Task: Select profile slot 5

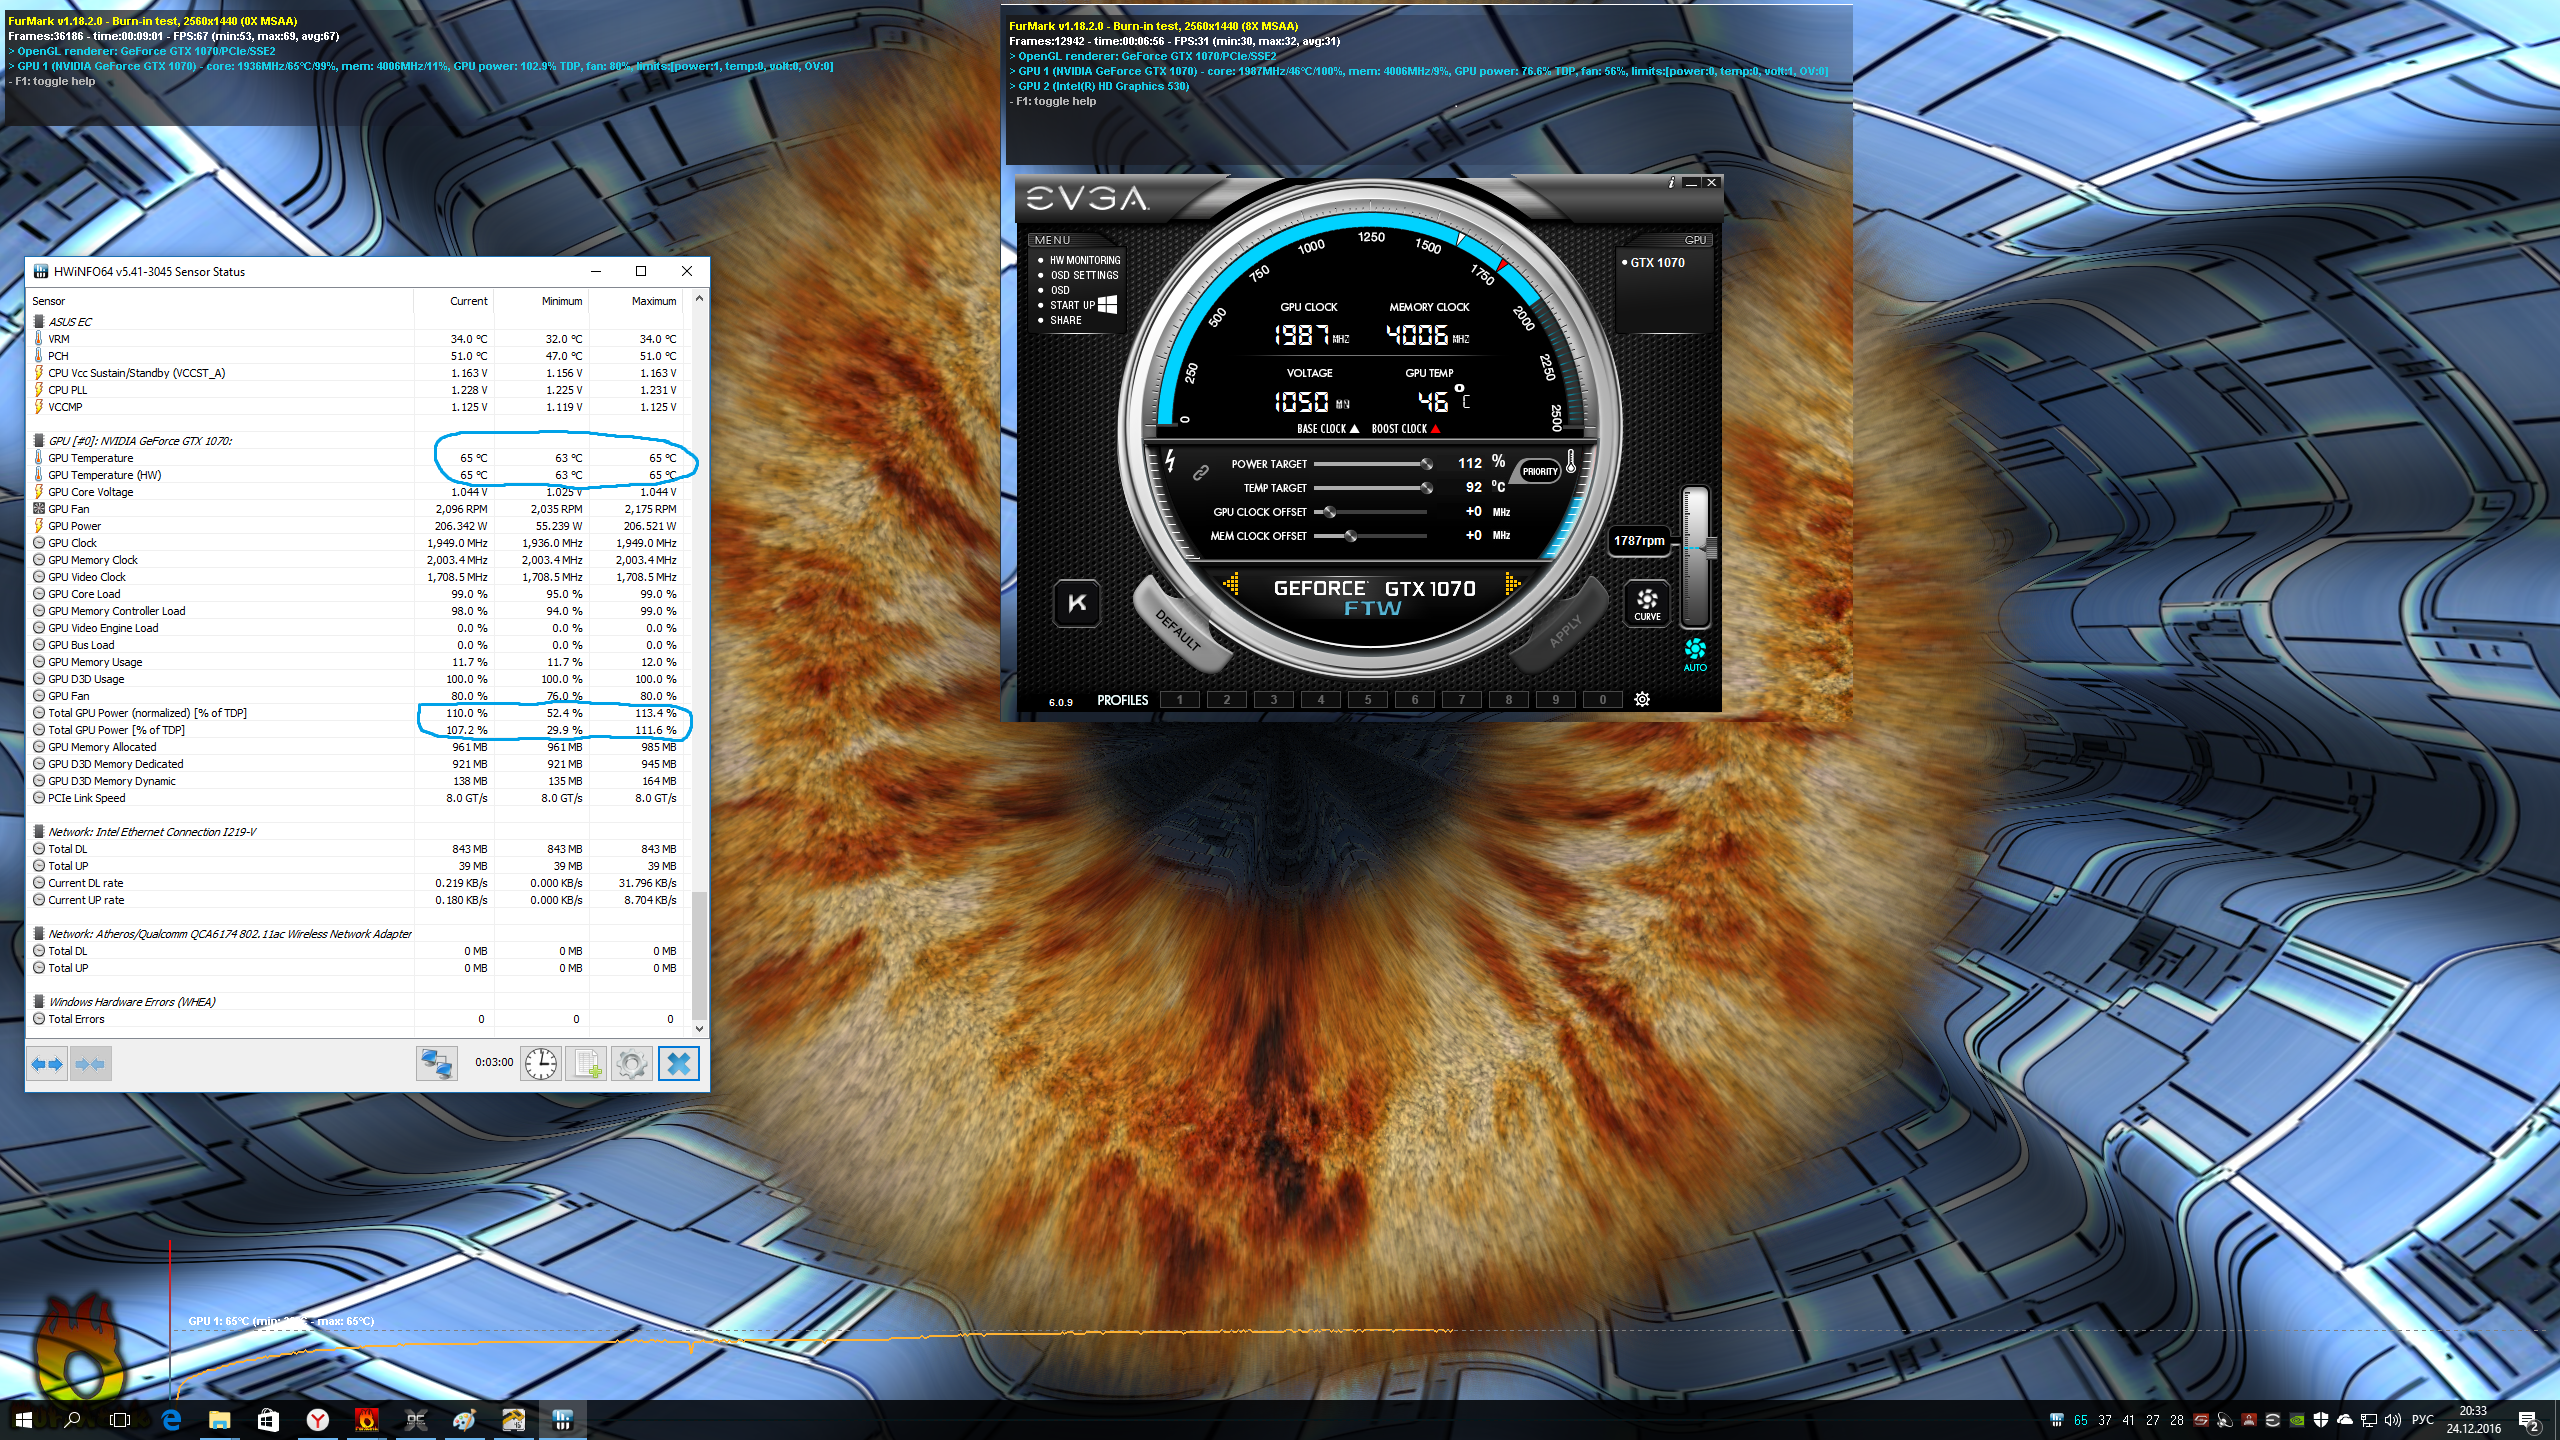Action: coord(1367,700)
